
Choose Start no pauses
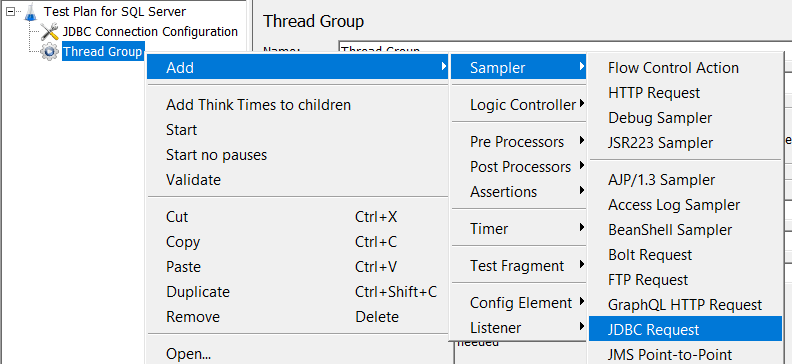298,155
